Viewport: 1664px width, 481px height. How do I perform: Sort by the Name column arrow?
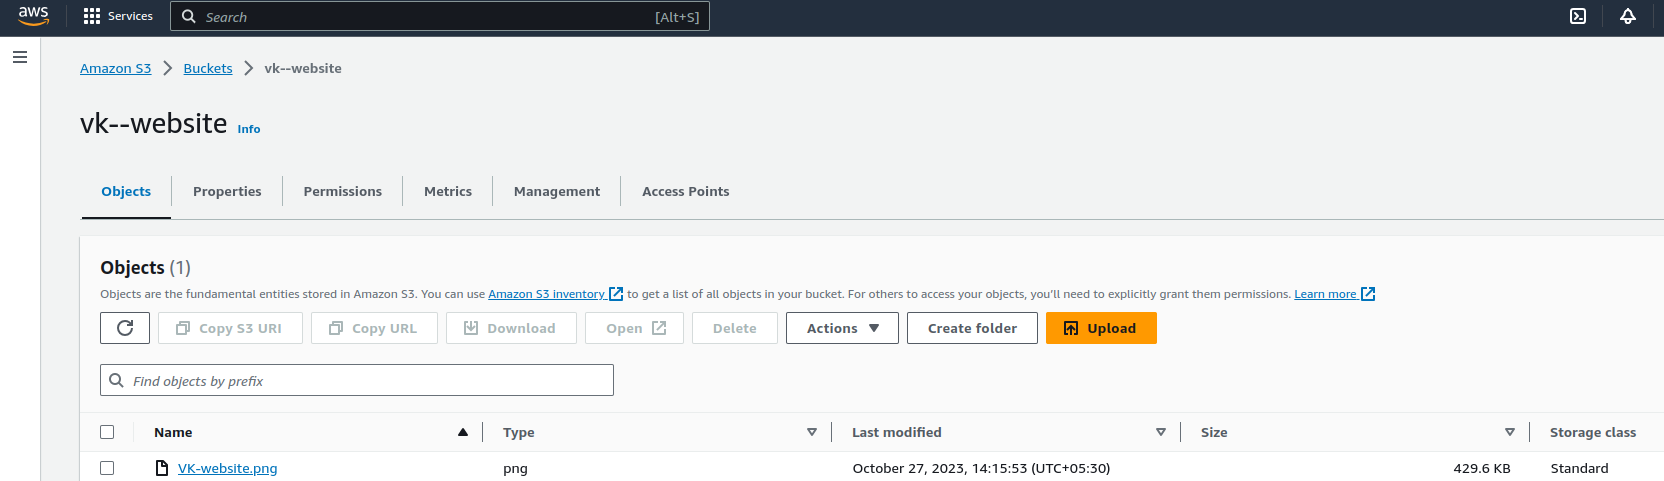pyautogui.click(x=463, y=432)
